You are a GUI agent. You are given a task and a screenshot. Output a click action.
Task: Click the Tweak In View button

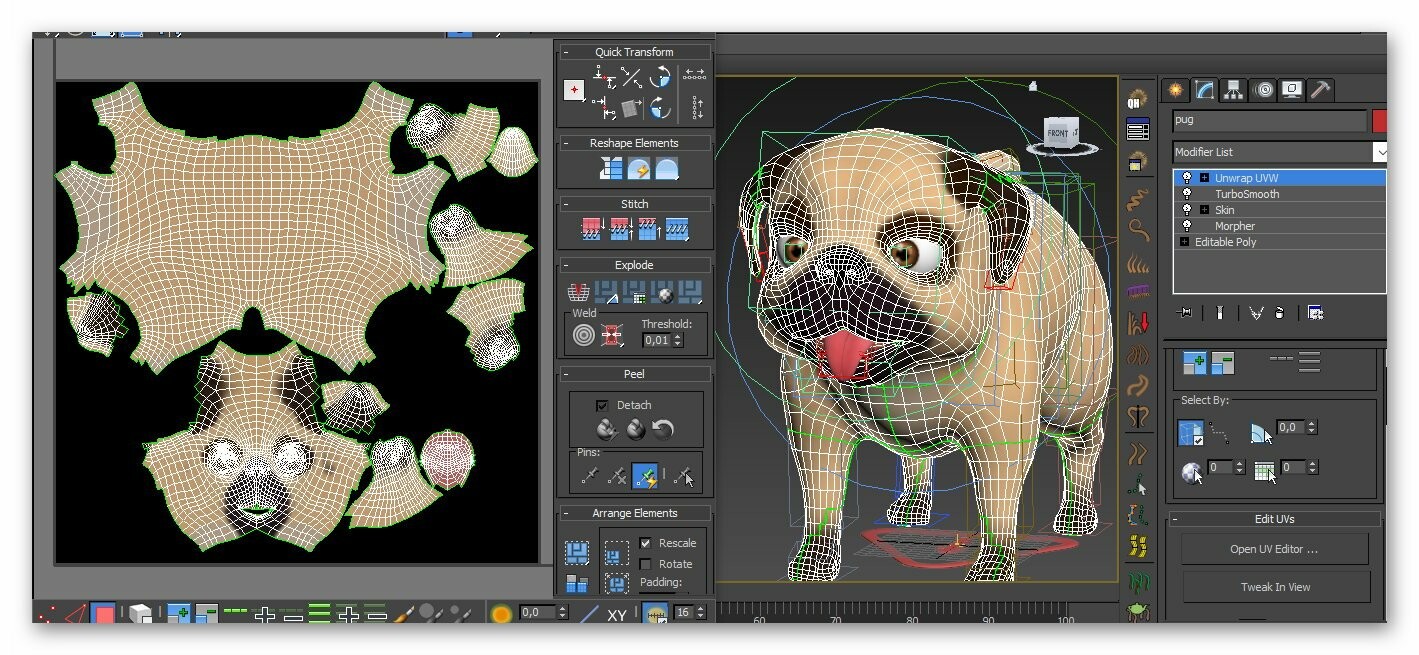coord(1274,586)
